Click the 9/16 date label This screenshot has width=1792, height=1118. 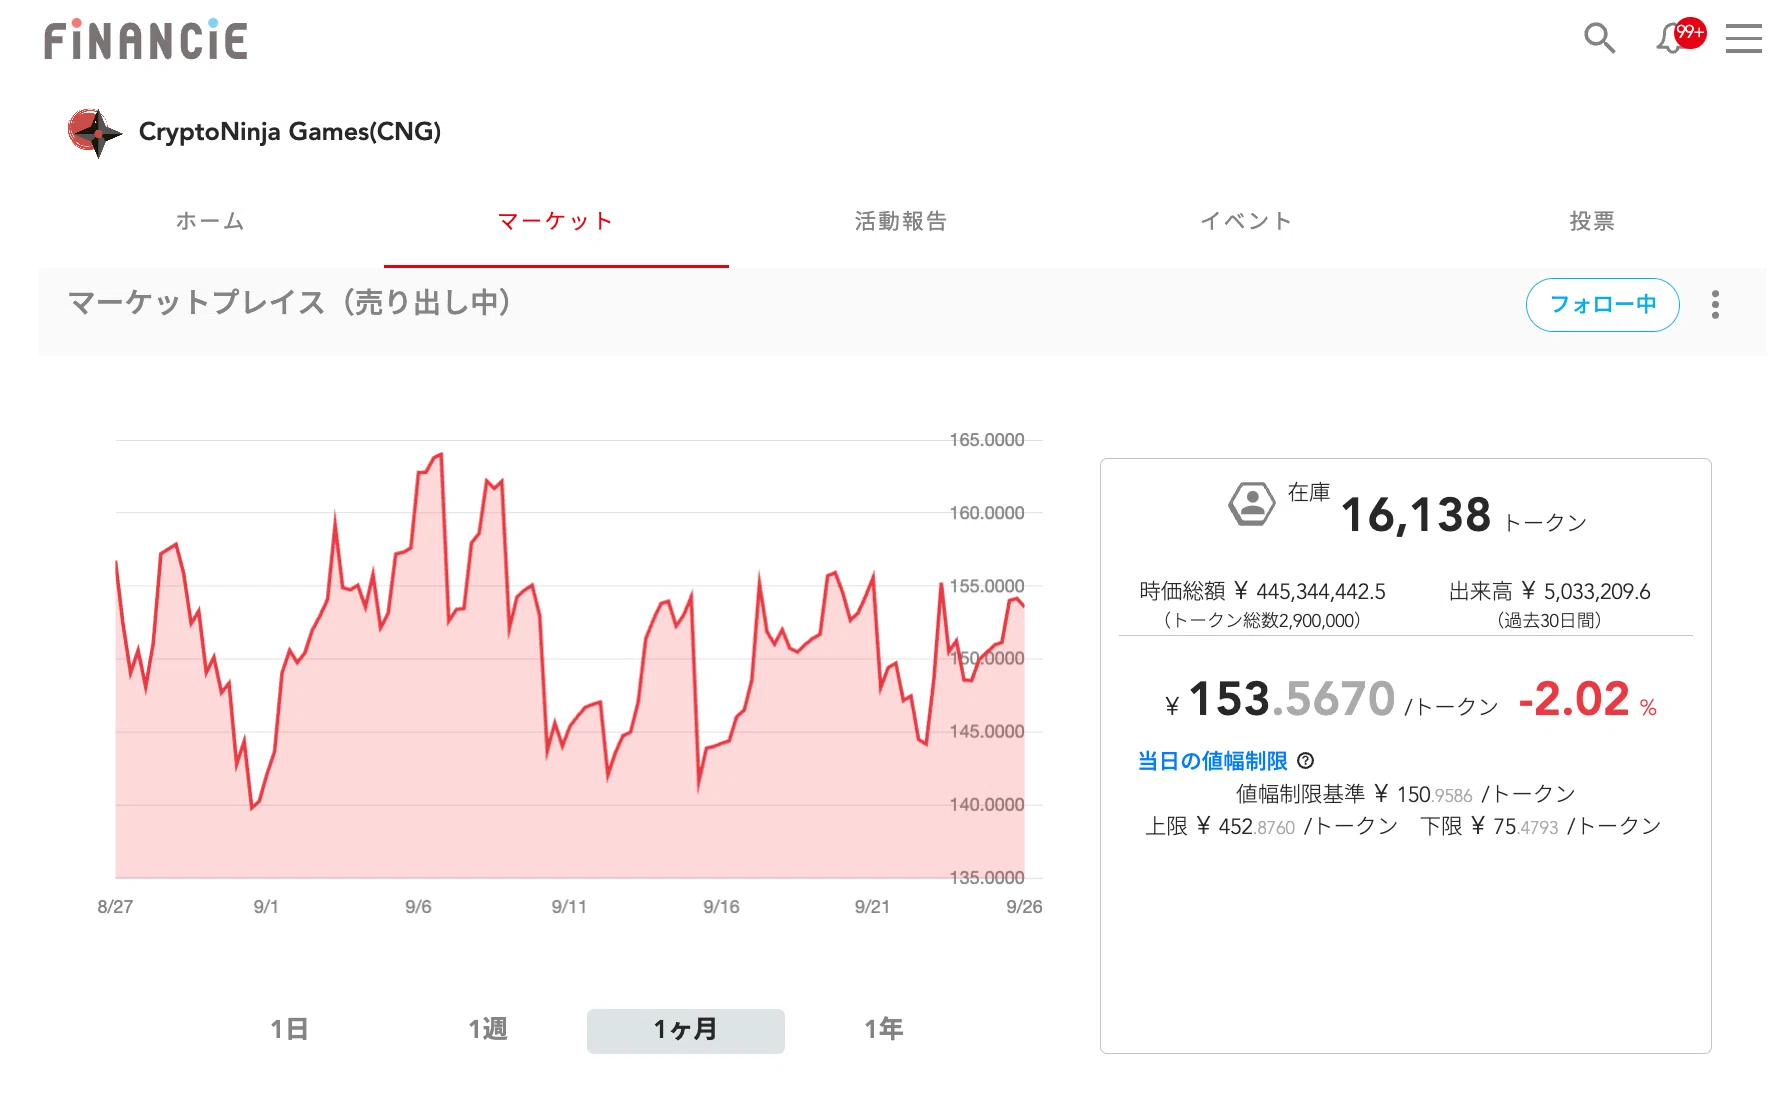[721, 907]
